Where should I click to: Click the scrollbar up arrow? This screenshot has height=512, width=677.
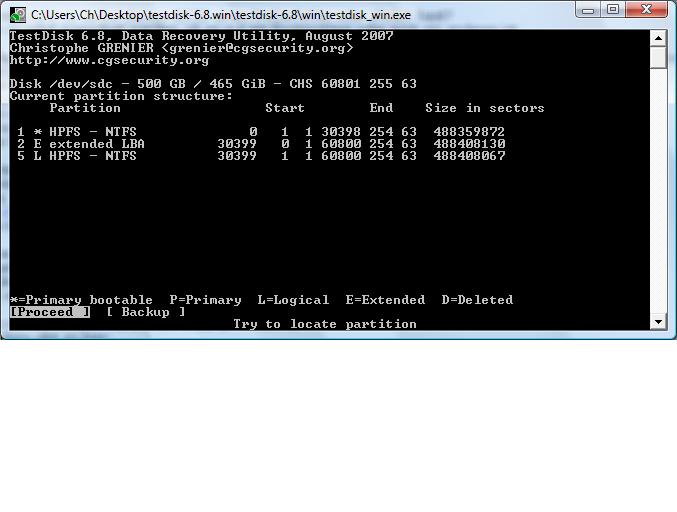[x=658, y=38]
